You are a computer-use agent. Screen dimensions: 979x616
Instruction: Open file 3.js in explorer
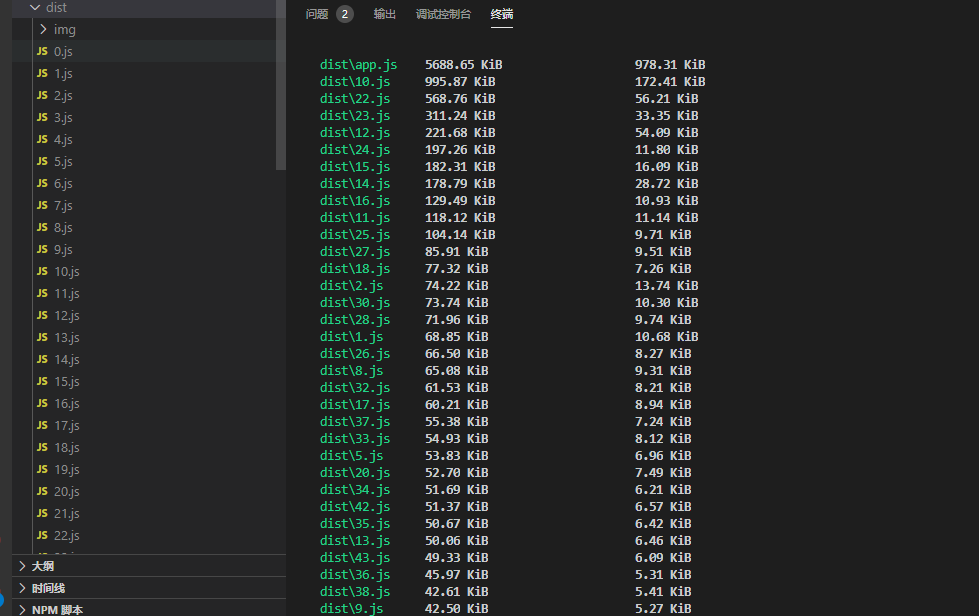[63, 117]
